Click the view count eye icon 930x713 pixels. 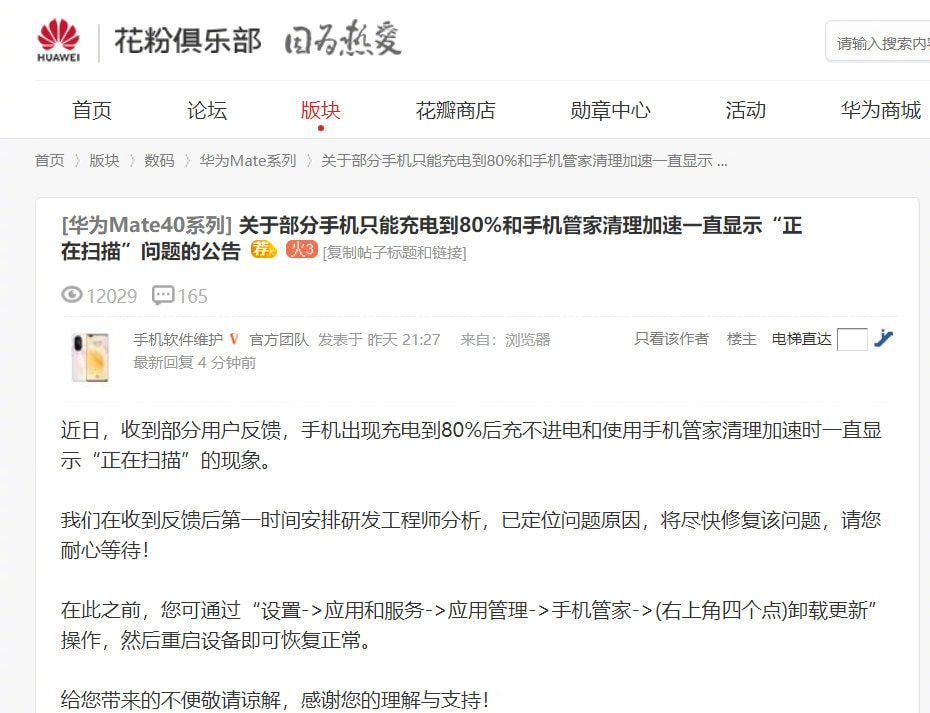click(72, 294)
